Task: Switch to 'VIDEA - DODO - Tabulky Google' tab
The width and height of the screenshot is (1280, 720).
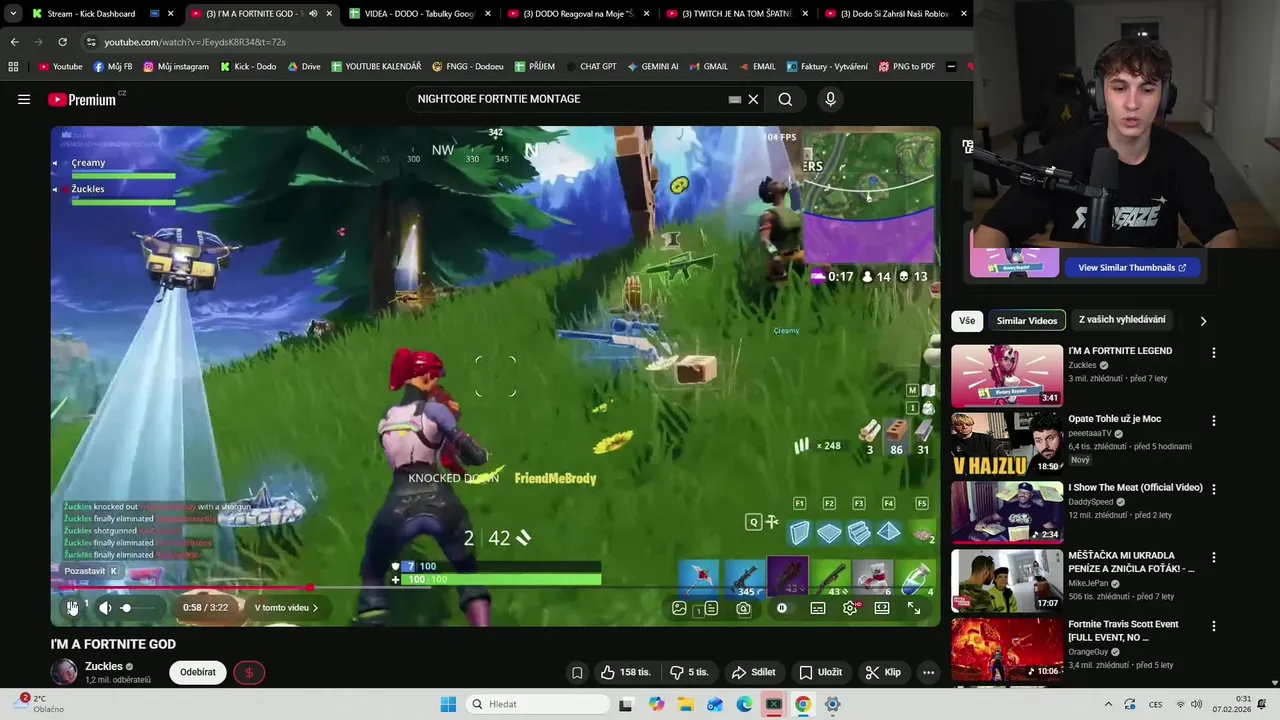Action: tap(418, 14)
